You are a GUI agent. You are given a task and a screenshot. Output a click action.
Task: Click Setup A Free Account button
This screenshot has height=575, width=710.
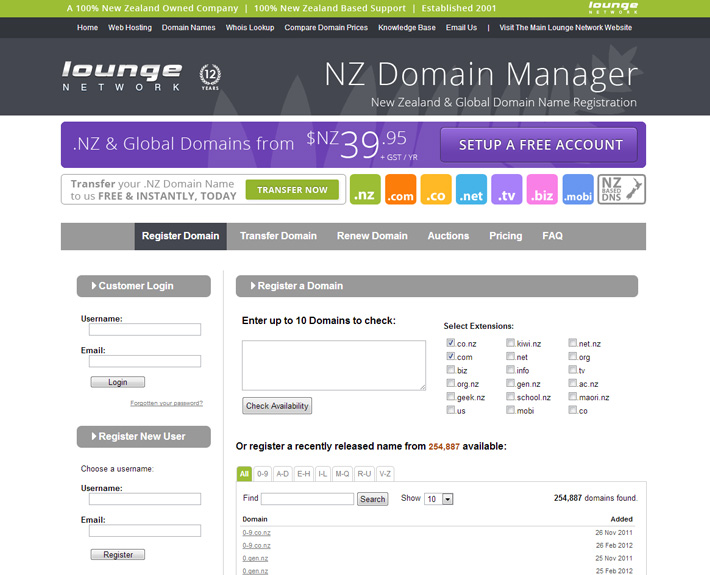pos(539,145)
